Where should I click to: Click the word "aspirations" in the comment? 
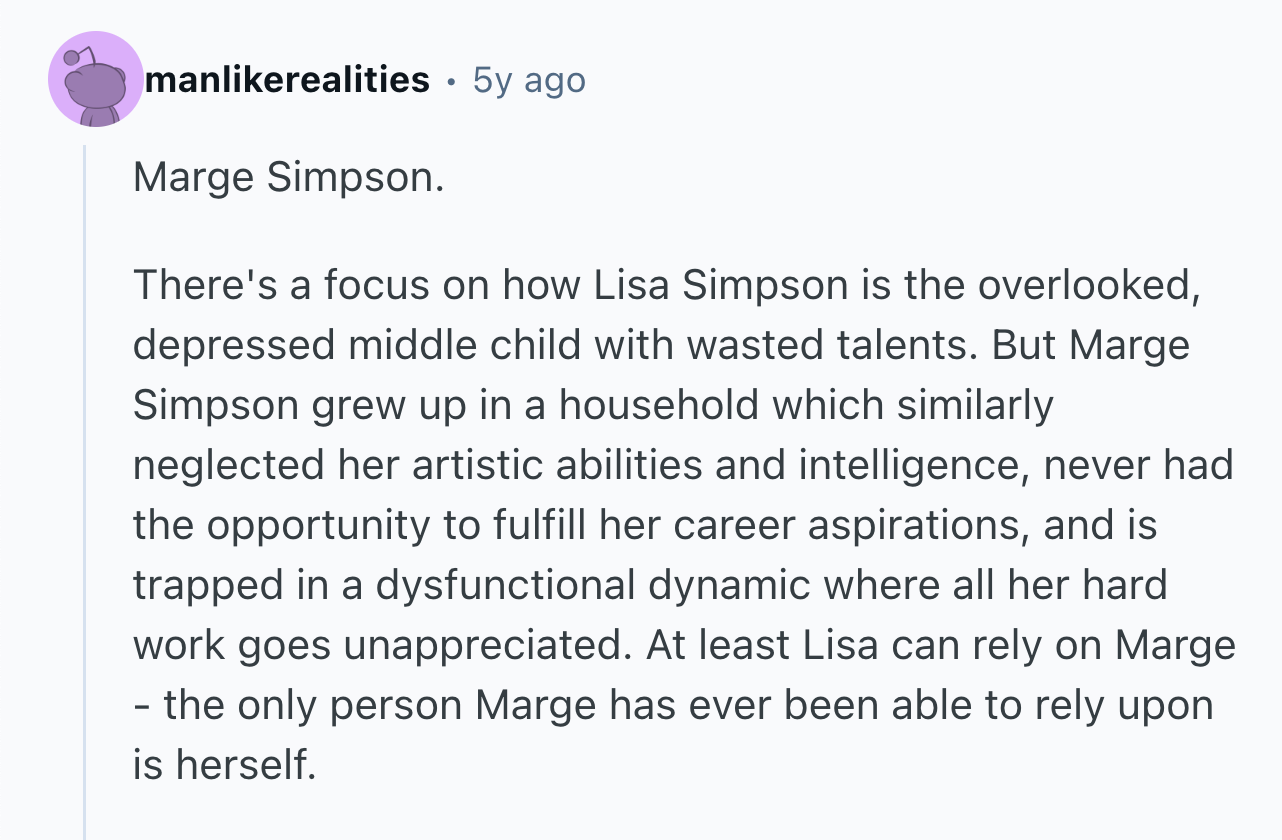click(x=925, y=526)
